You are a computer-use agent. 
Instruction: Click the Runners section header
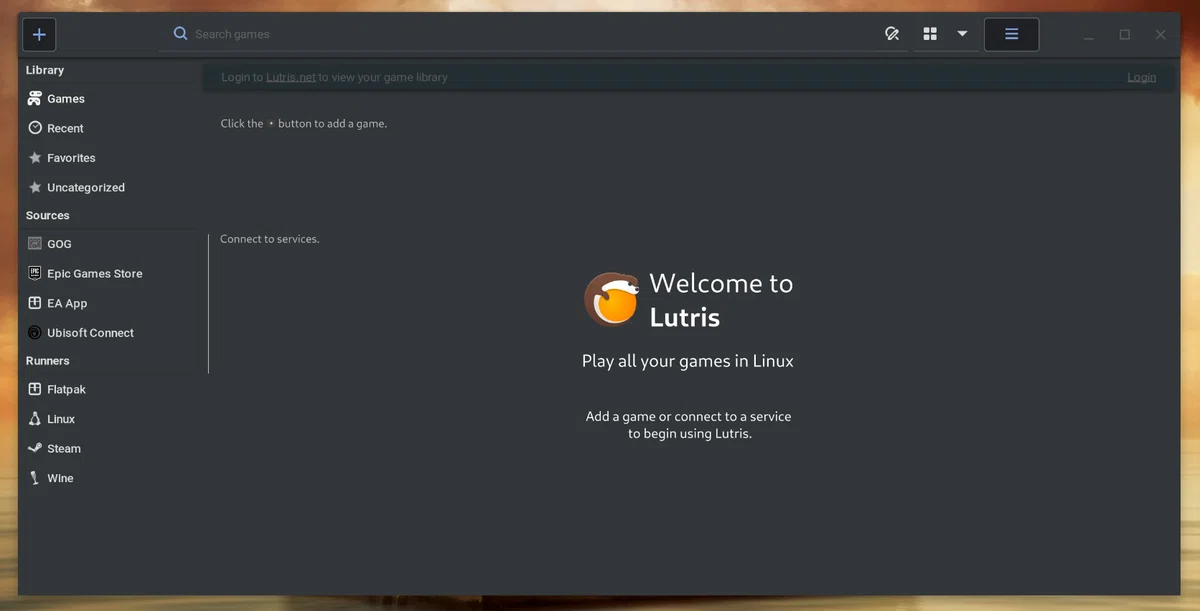pyautogui.click(x=48, y=361)
